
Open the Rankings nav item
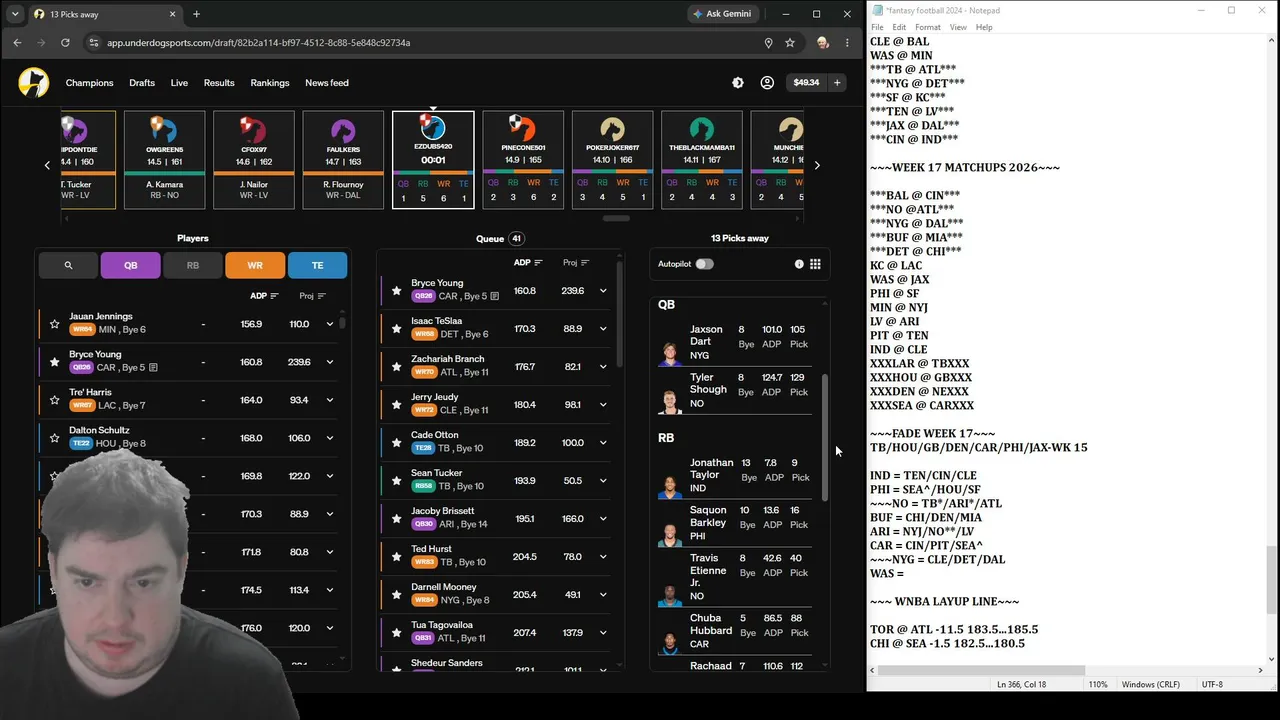pos(270,83)
